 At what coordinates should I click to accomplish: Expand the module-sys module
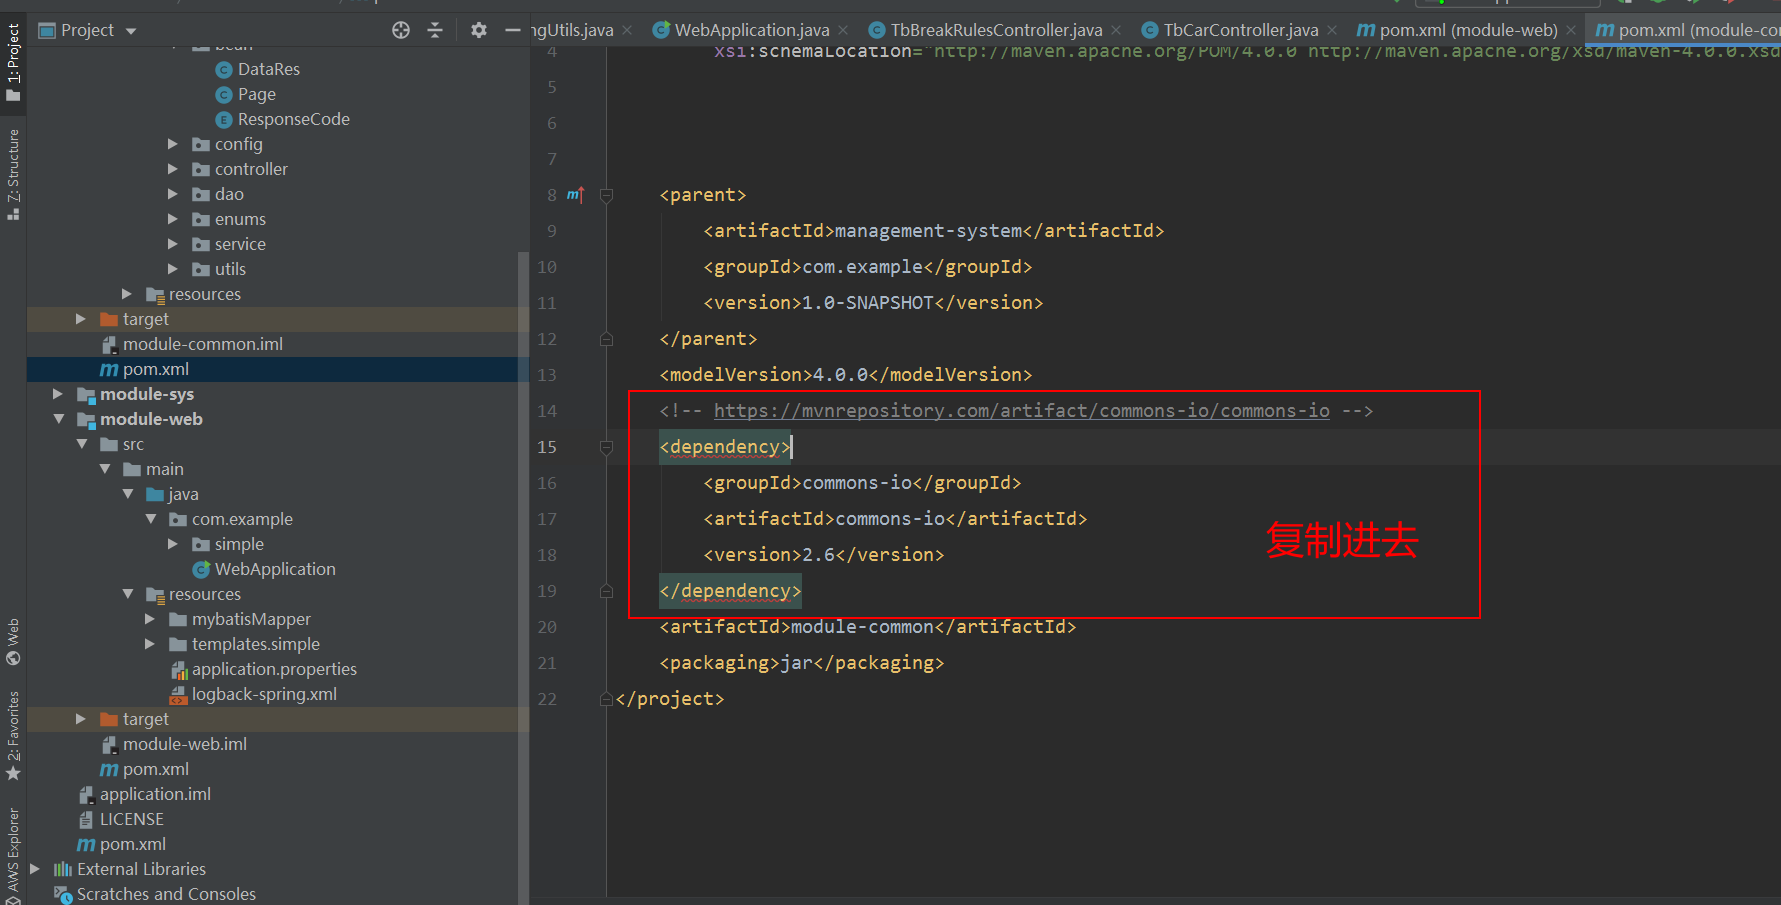click(58, 394)
